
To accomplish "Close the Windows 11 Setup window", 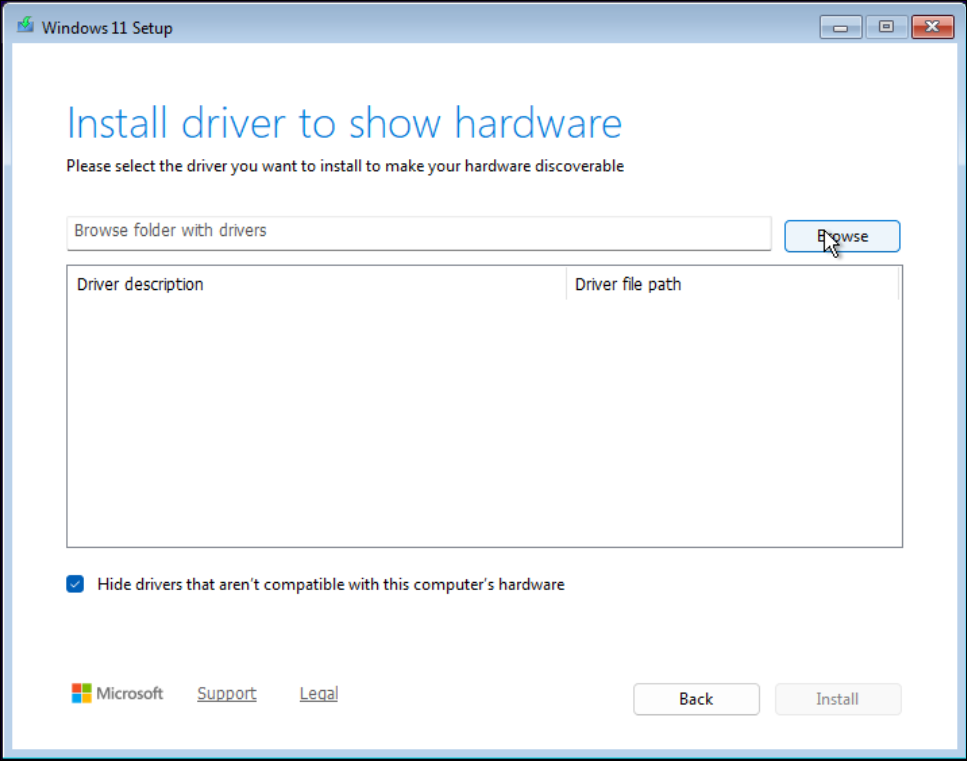I will (x=932, y=27).
